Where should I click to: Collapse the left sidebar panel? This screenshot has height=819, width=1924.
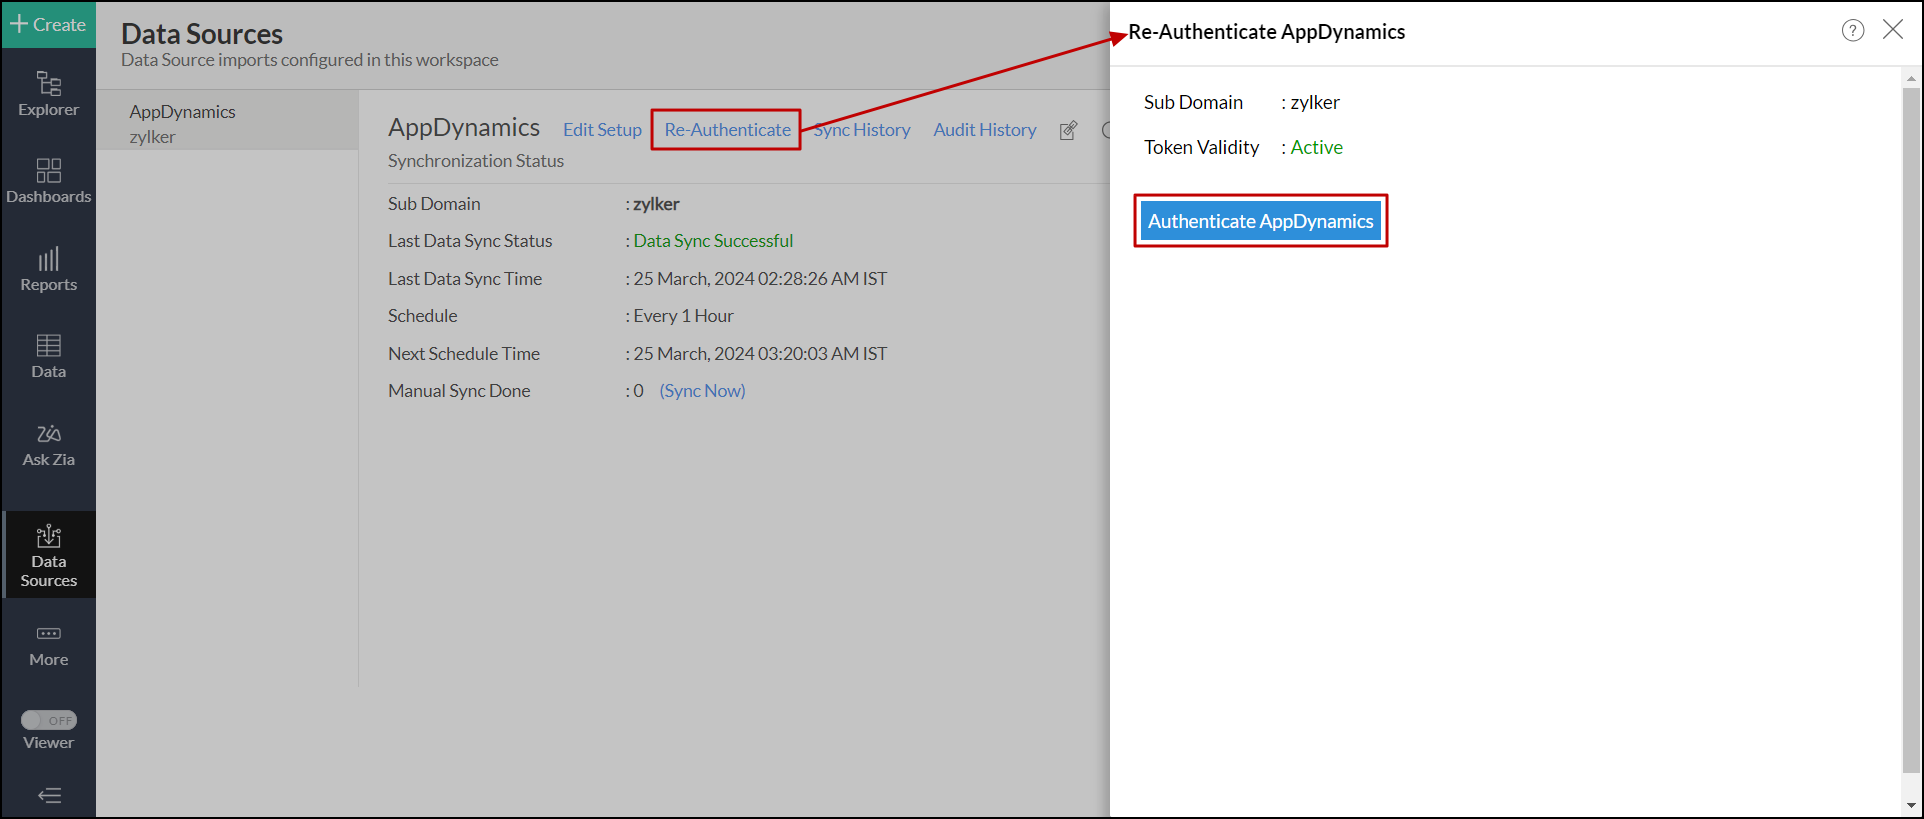click(x=49, y=796)
